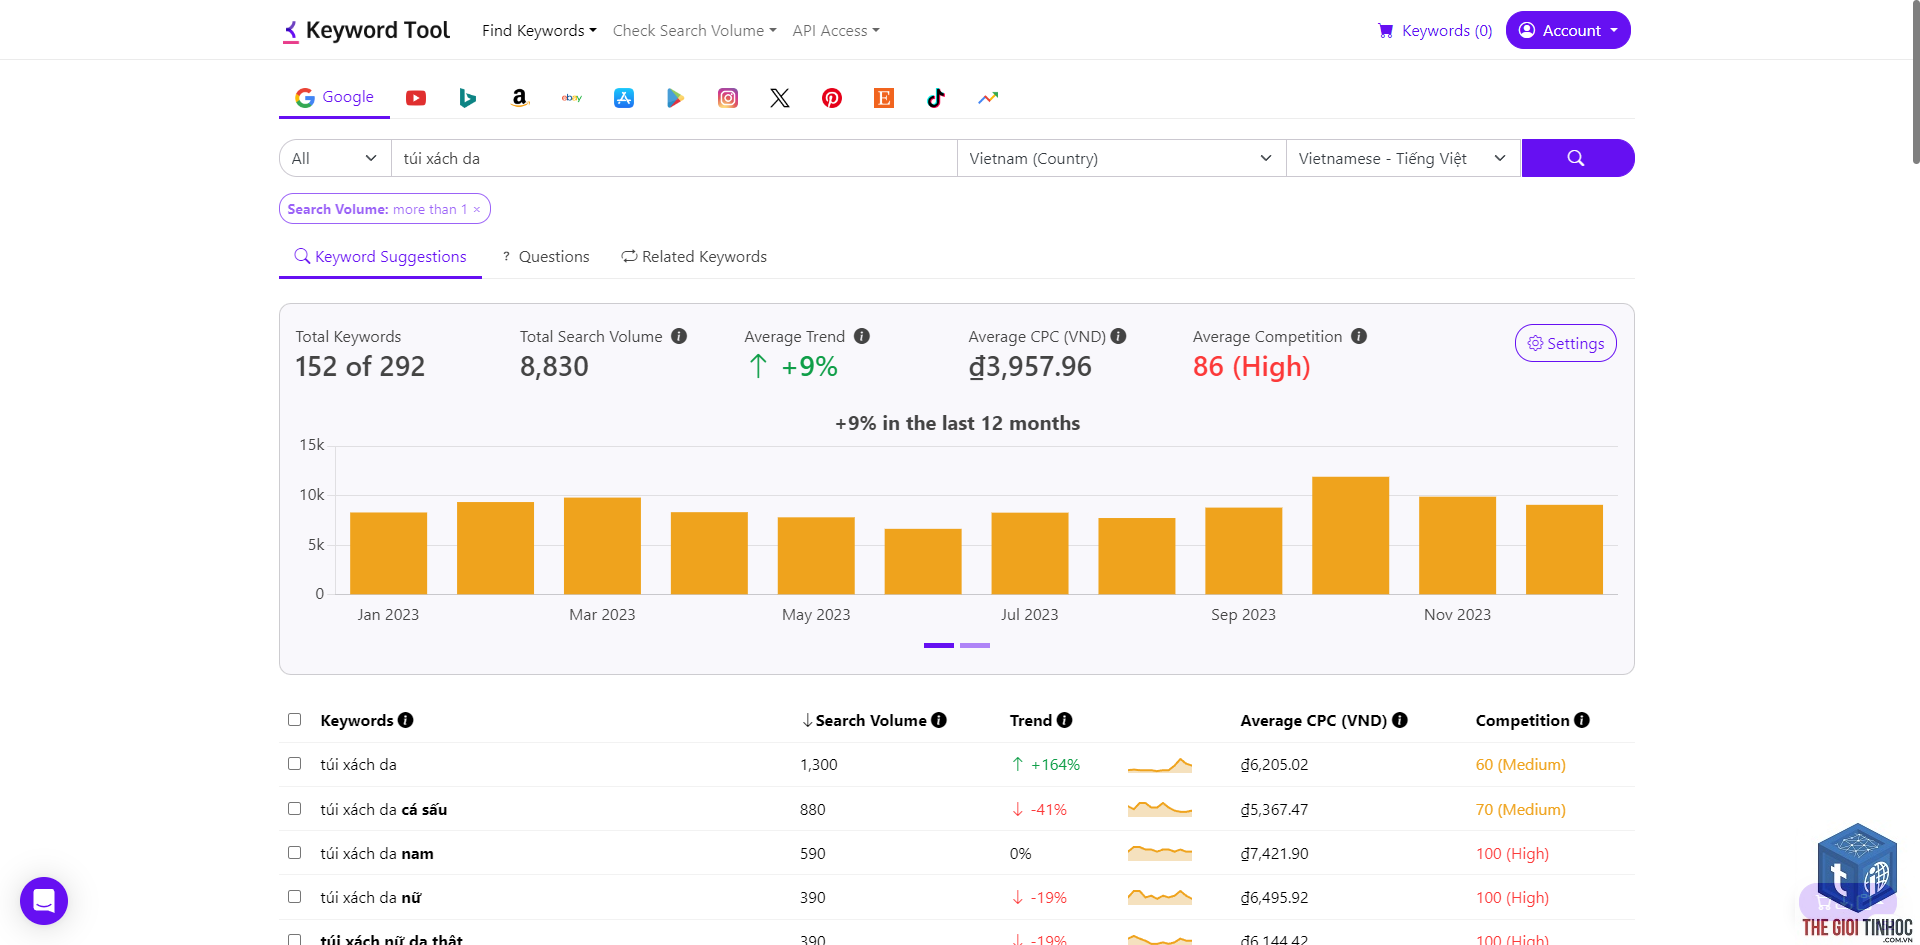Switch to the Bing keyword source
Image resolution: width=1920 pixels, height=945 pixels.
pyautogui.click(x=468, y=98)
